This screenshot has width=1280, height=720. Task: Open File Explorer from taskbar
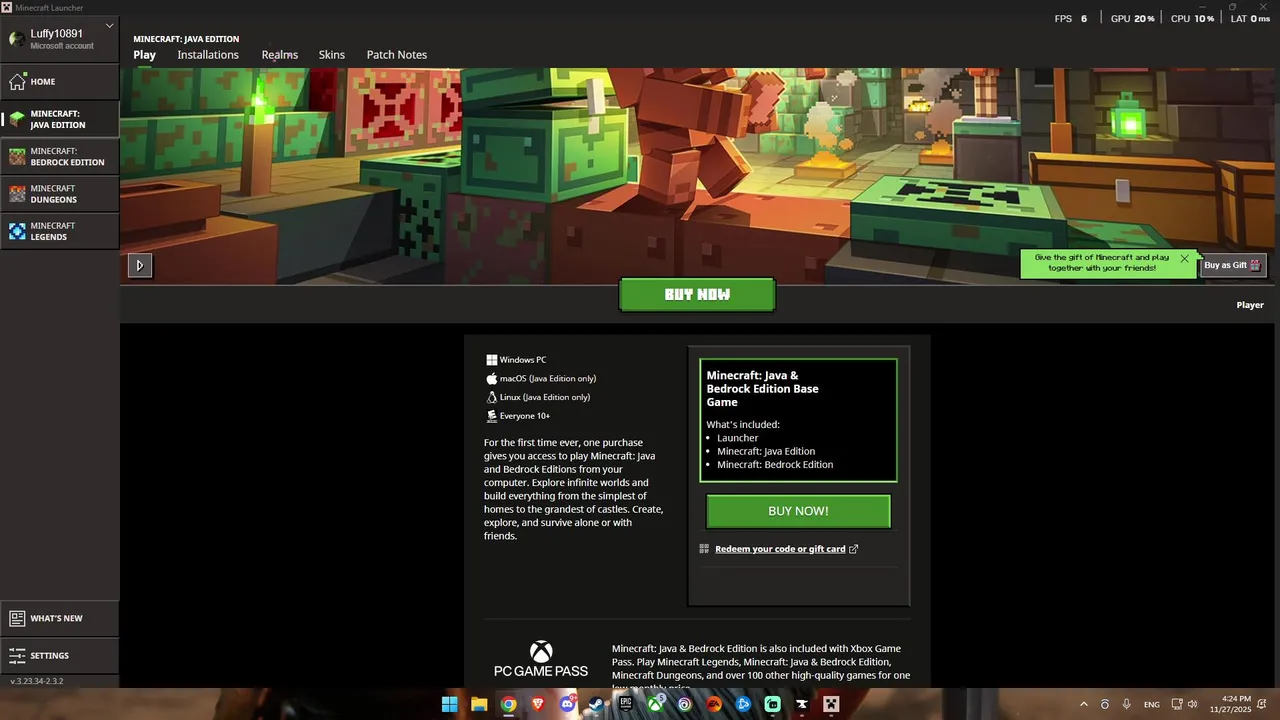[x=479, y=704]
